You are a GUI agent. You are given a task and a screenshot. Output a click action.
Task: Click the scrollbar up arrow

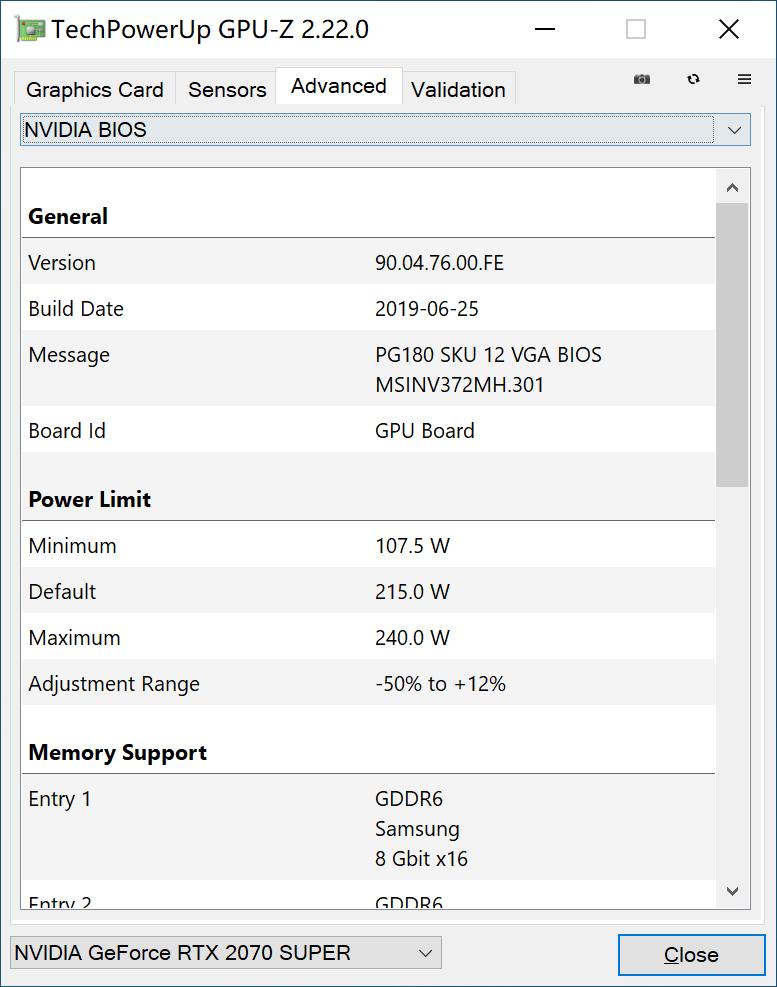[x=732, y=185]
